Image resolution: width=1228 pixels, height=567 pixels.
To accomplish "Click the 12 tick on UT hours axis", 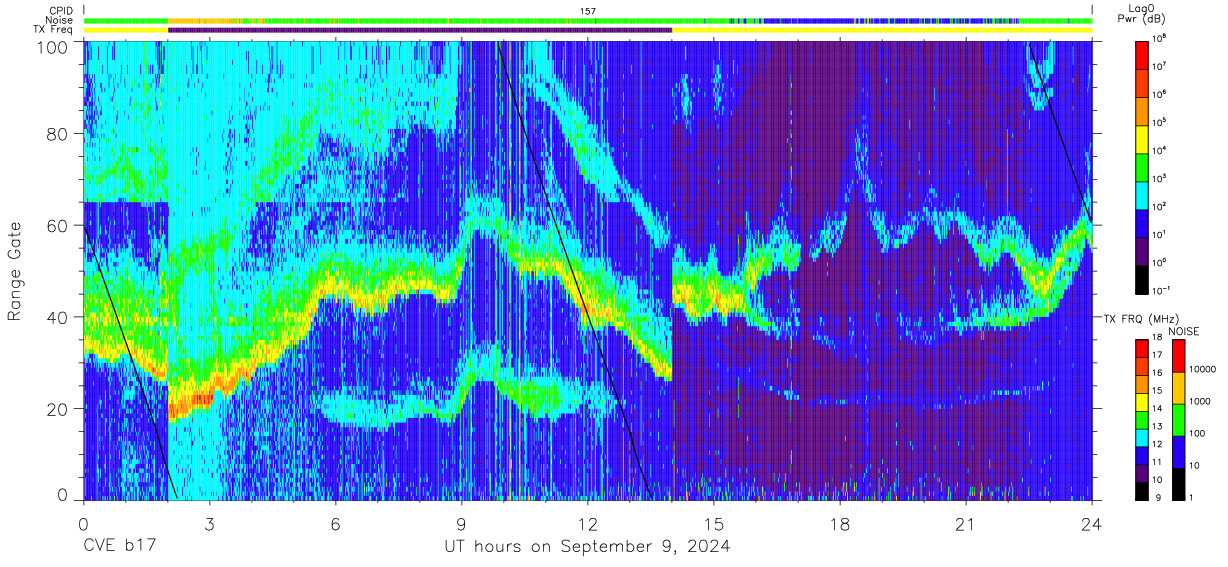I will coord(587,523).
